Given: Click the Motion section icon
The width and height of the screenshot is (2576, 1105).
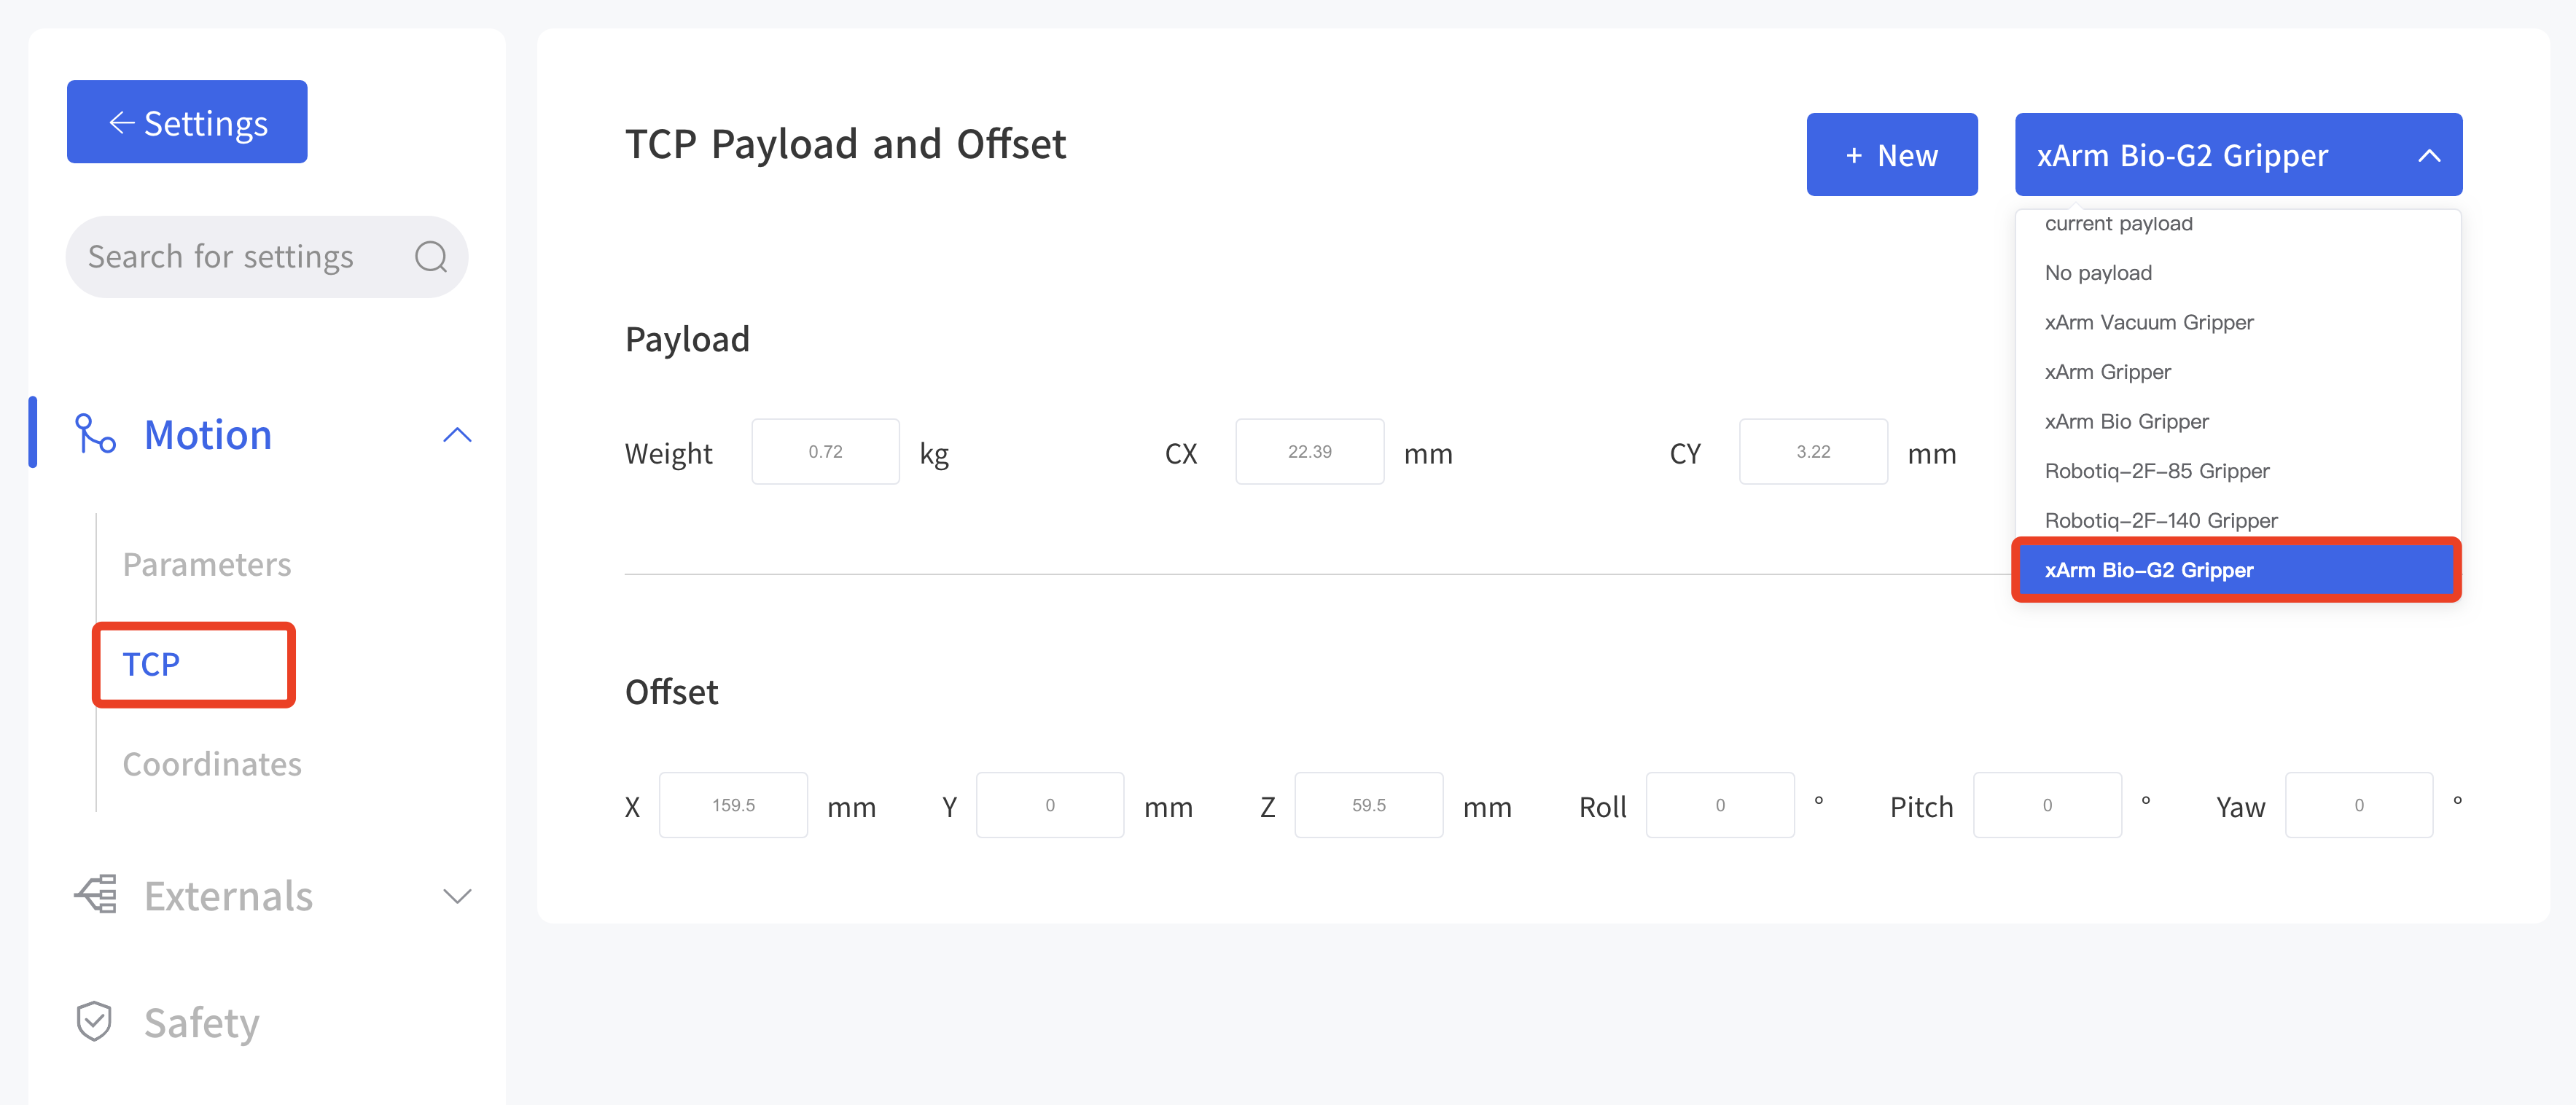Looking at the screenshot, I should pyautogui.click(x=95, y=434).
